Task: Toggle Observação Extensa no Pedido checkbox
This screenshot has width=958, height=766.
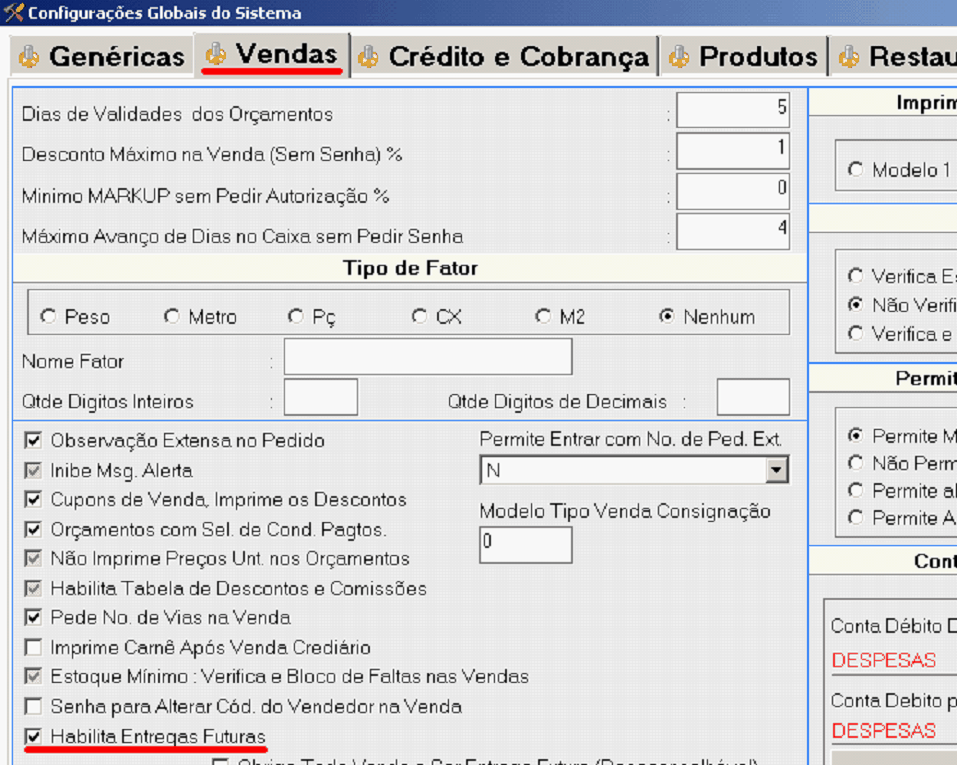Action: tap(34, 440)
